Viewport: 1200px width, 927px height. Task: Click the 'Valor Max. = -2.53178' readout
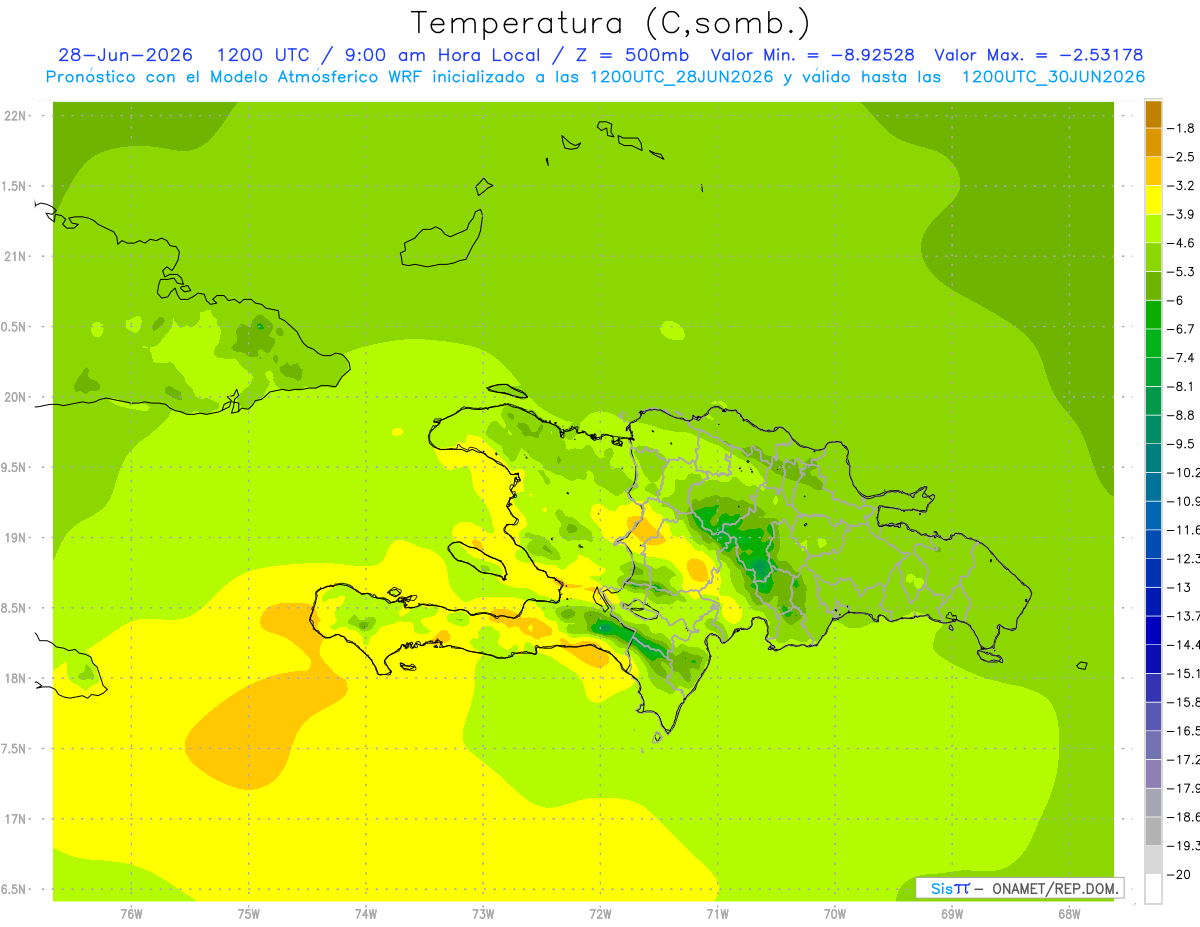(1038, 55)
